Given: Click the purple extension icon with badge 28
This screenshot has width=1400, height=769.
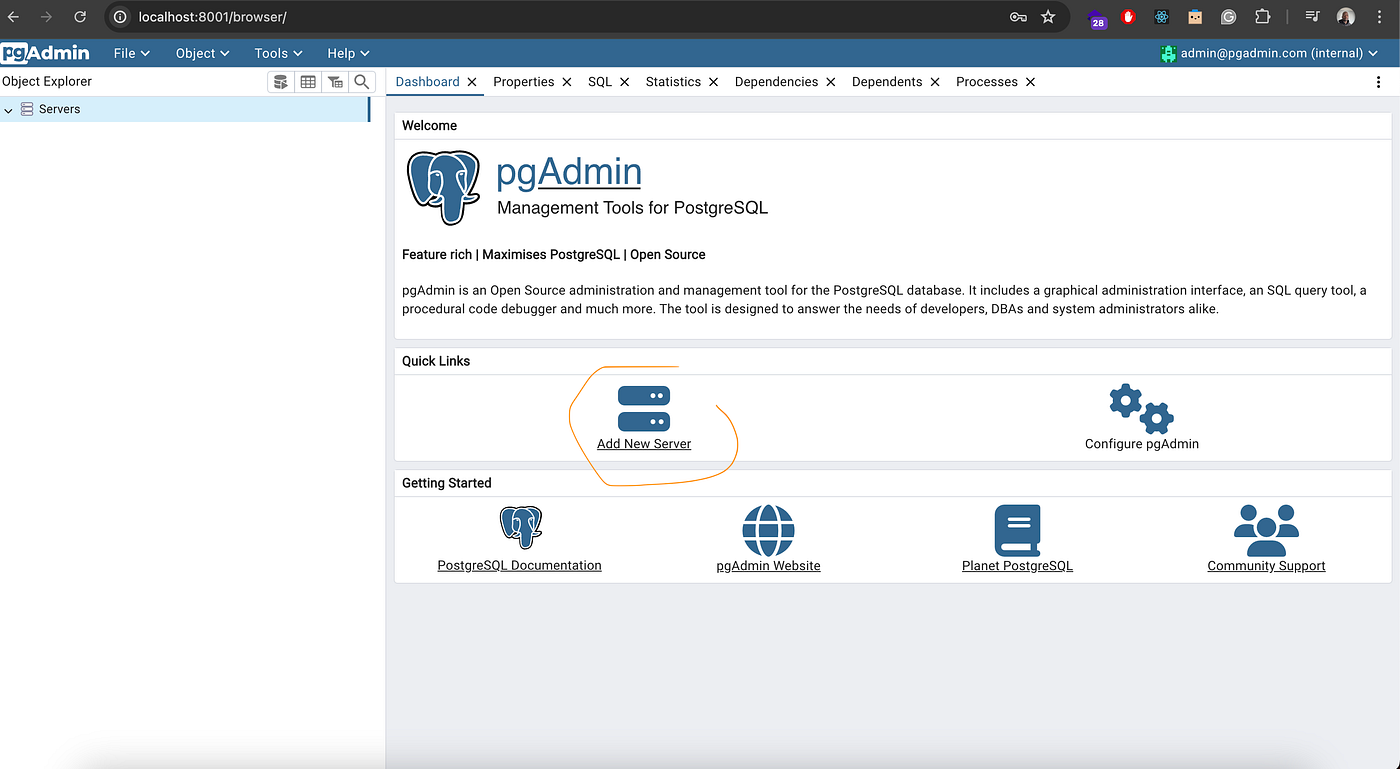Looking at the screenshot, I should tap(1098, 18).
